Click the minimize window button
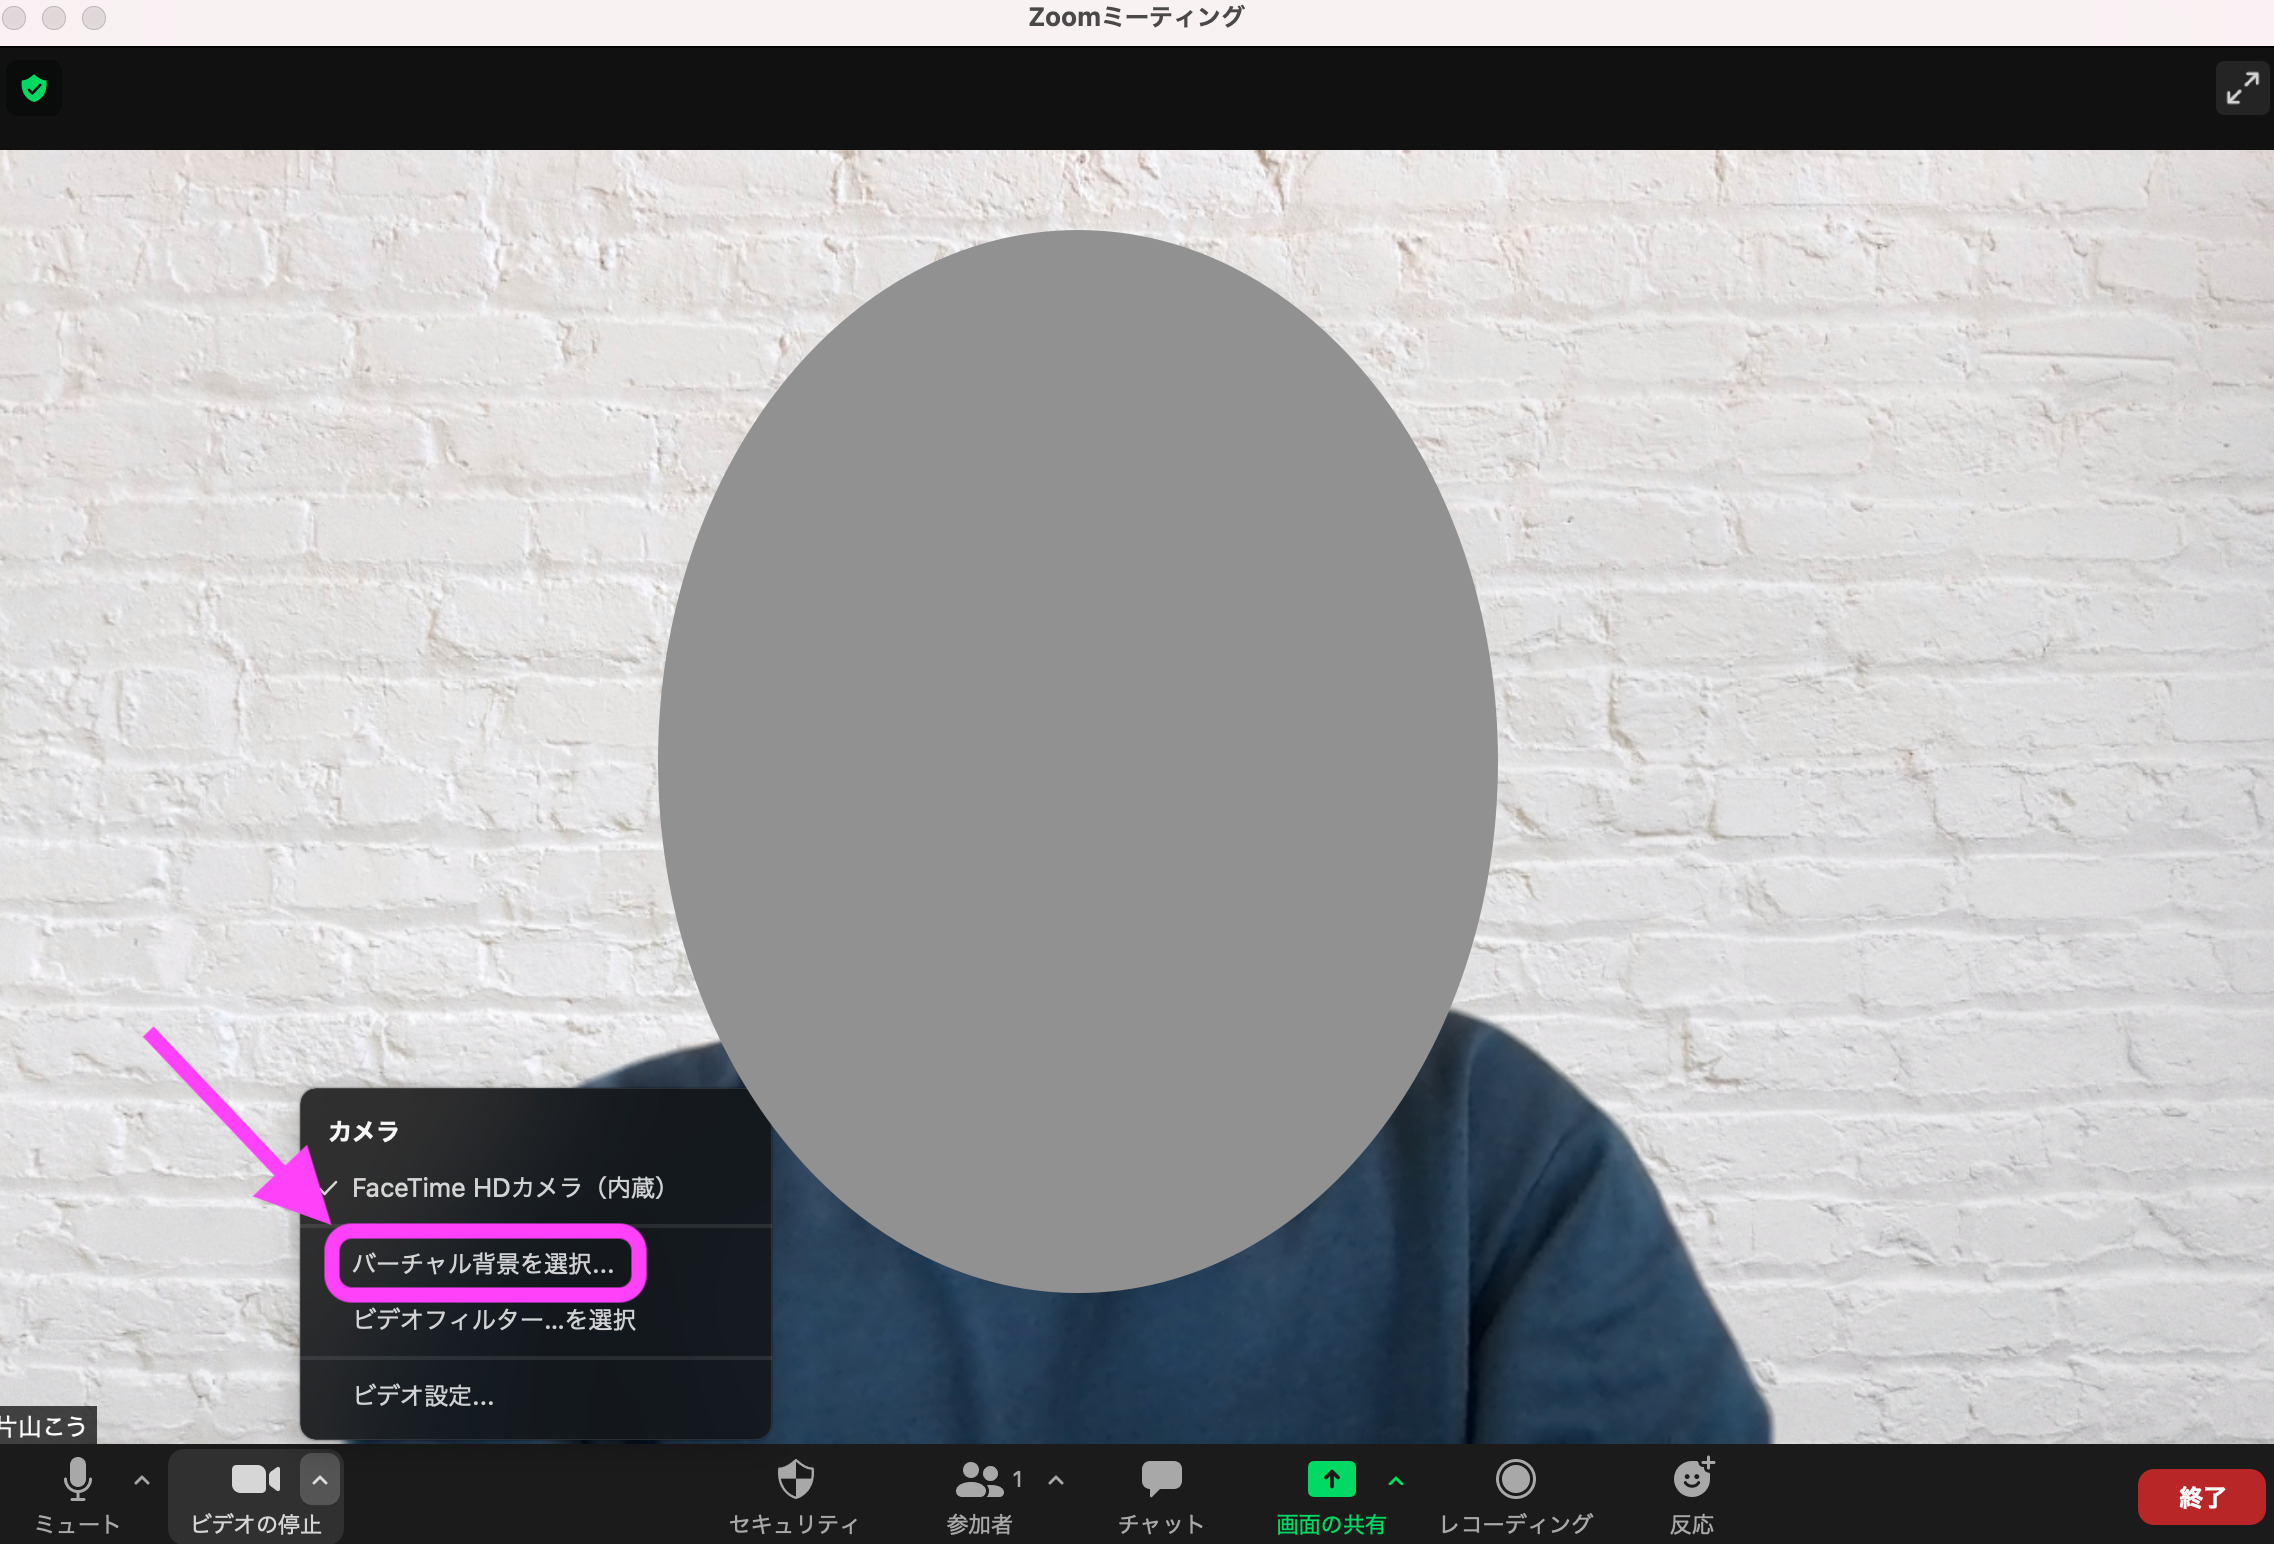Screen dimensions: 2274x1544 coord(54,18)
